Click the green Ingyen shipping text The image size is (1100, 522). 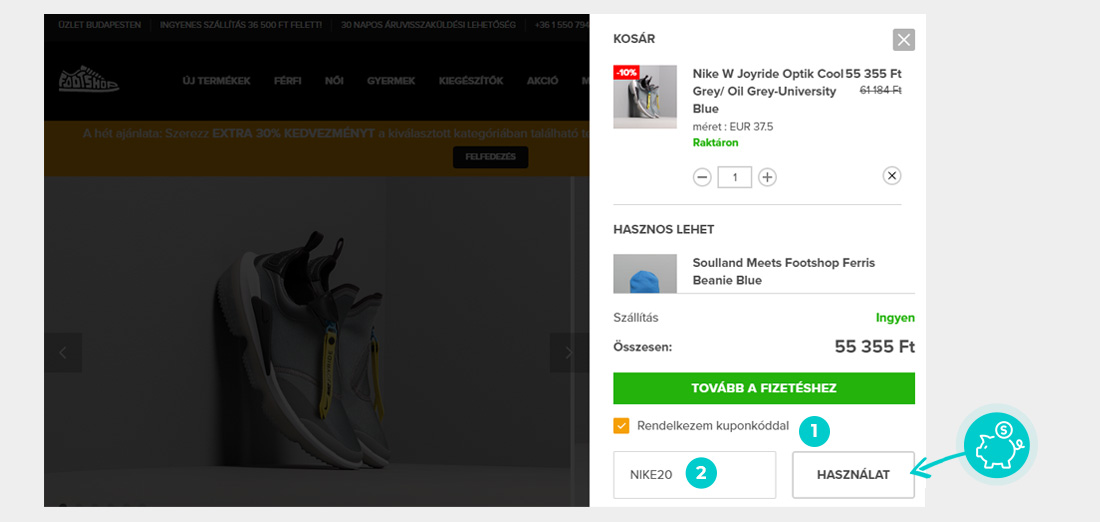[x=895, y=318]
